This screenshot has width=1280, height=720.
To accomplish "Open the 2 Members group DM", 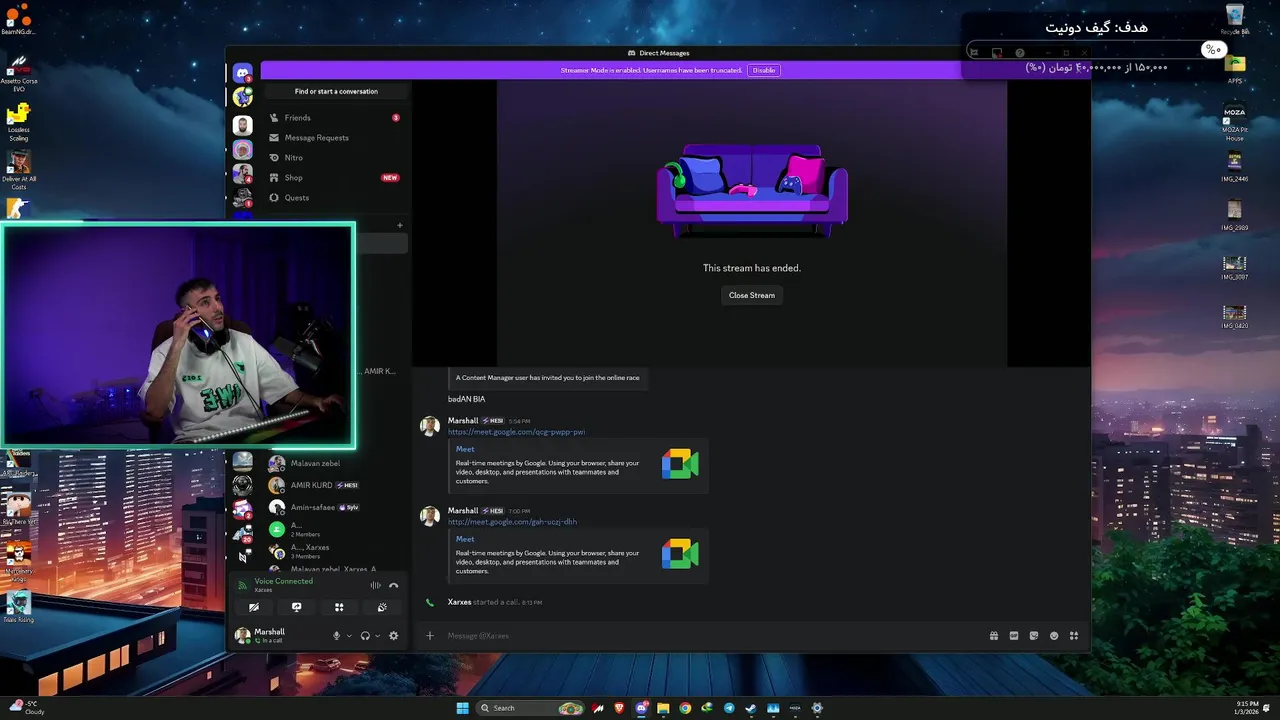I will coord(336,529).
